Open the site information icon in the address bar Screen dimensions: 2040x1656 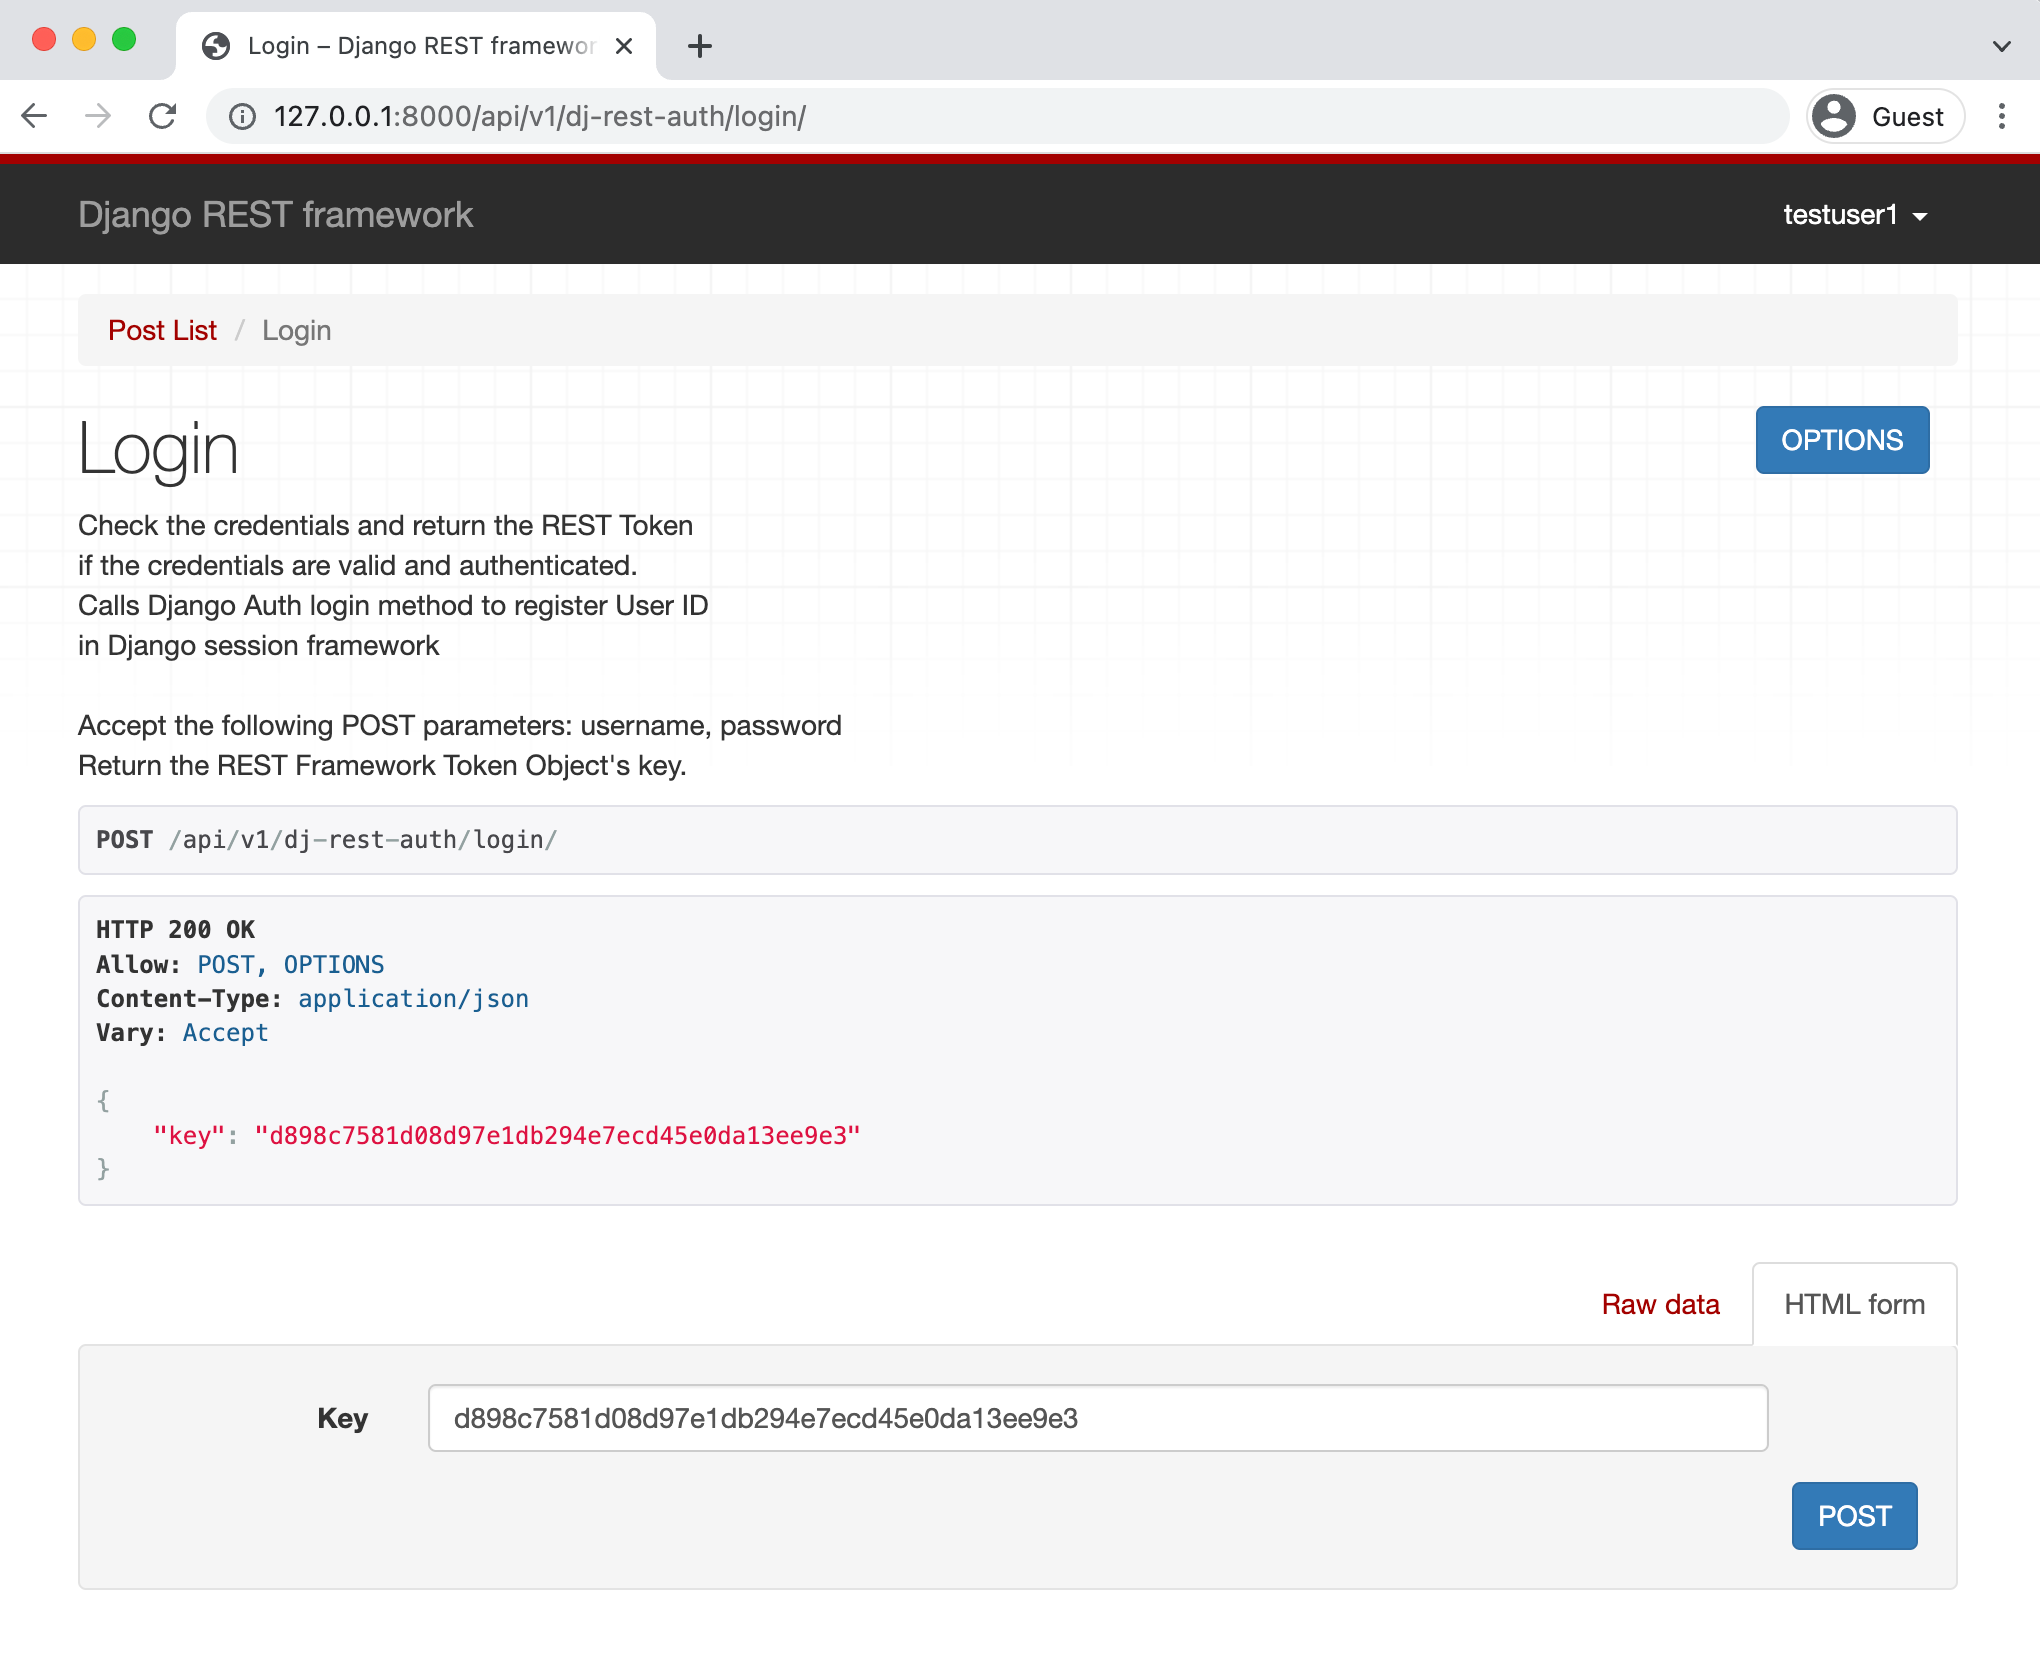(242, 117)
